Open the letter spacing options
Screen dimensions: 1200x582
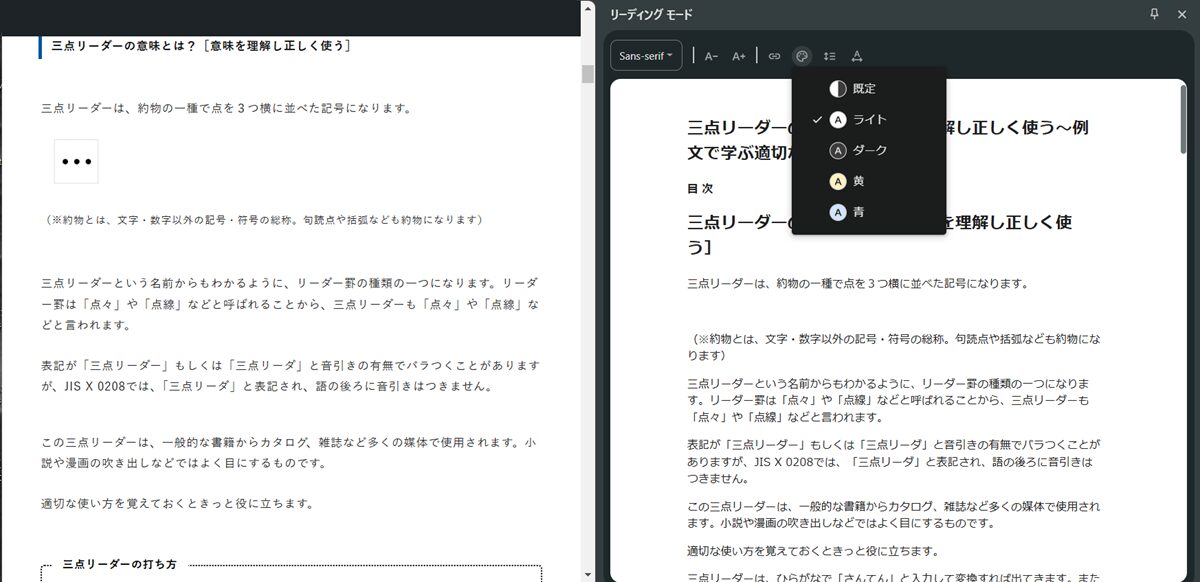click(857, 56)
